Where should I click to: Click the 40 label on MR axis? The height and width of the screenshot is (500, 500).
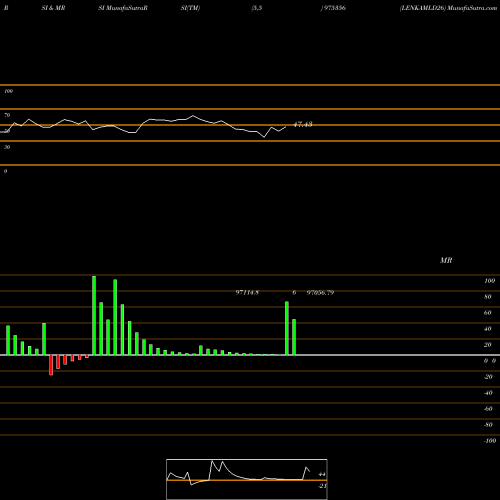tap(488, 329)
